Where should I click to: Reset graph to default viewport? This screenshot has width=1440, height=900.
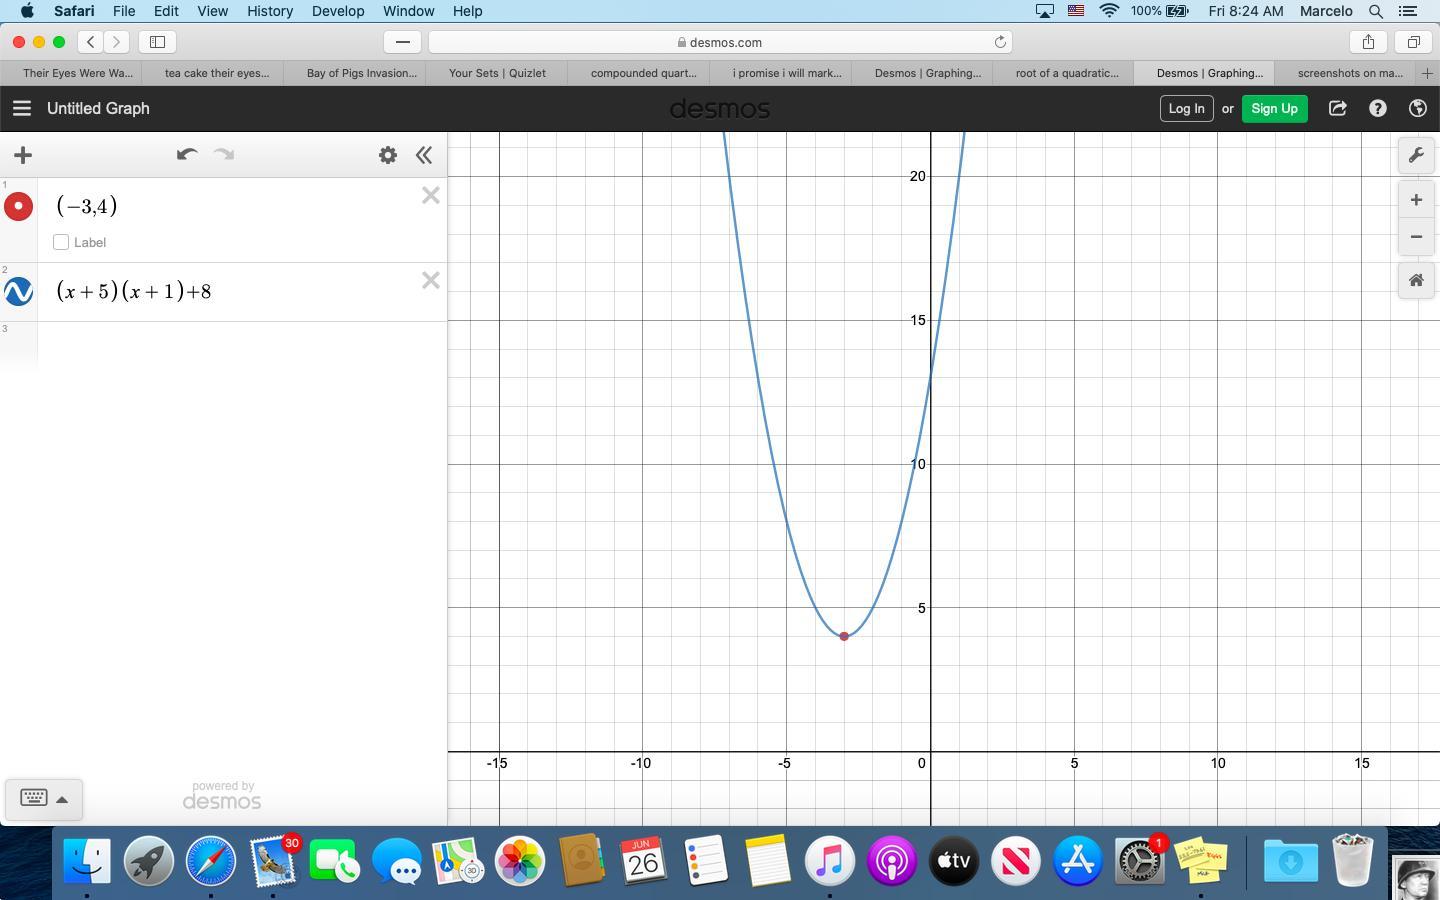click(x=1416, y=280)
